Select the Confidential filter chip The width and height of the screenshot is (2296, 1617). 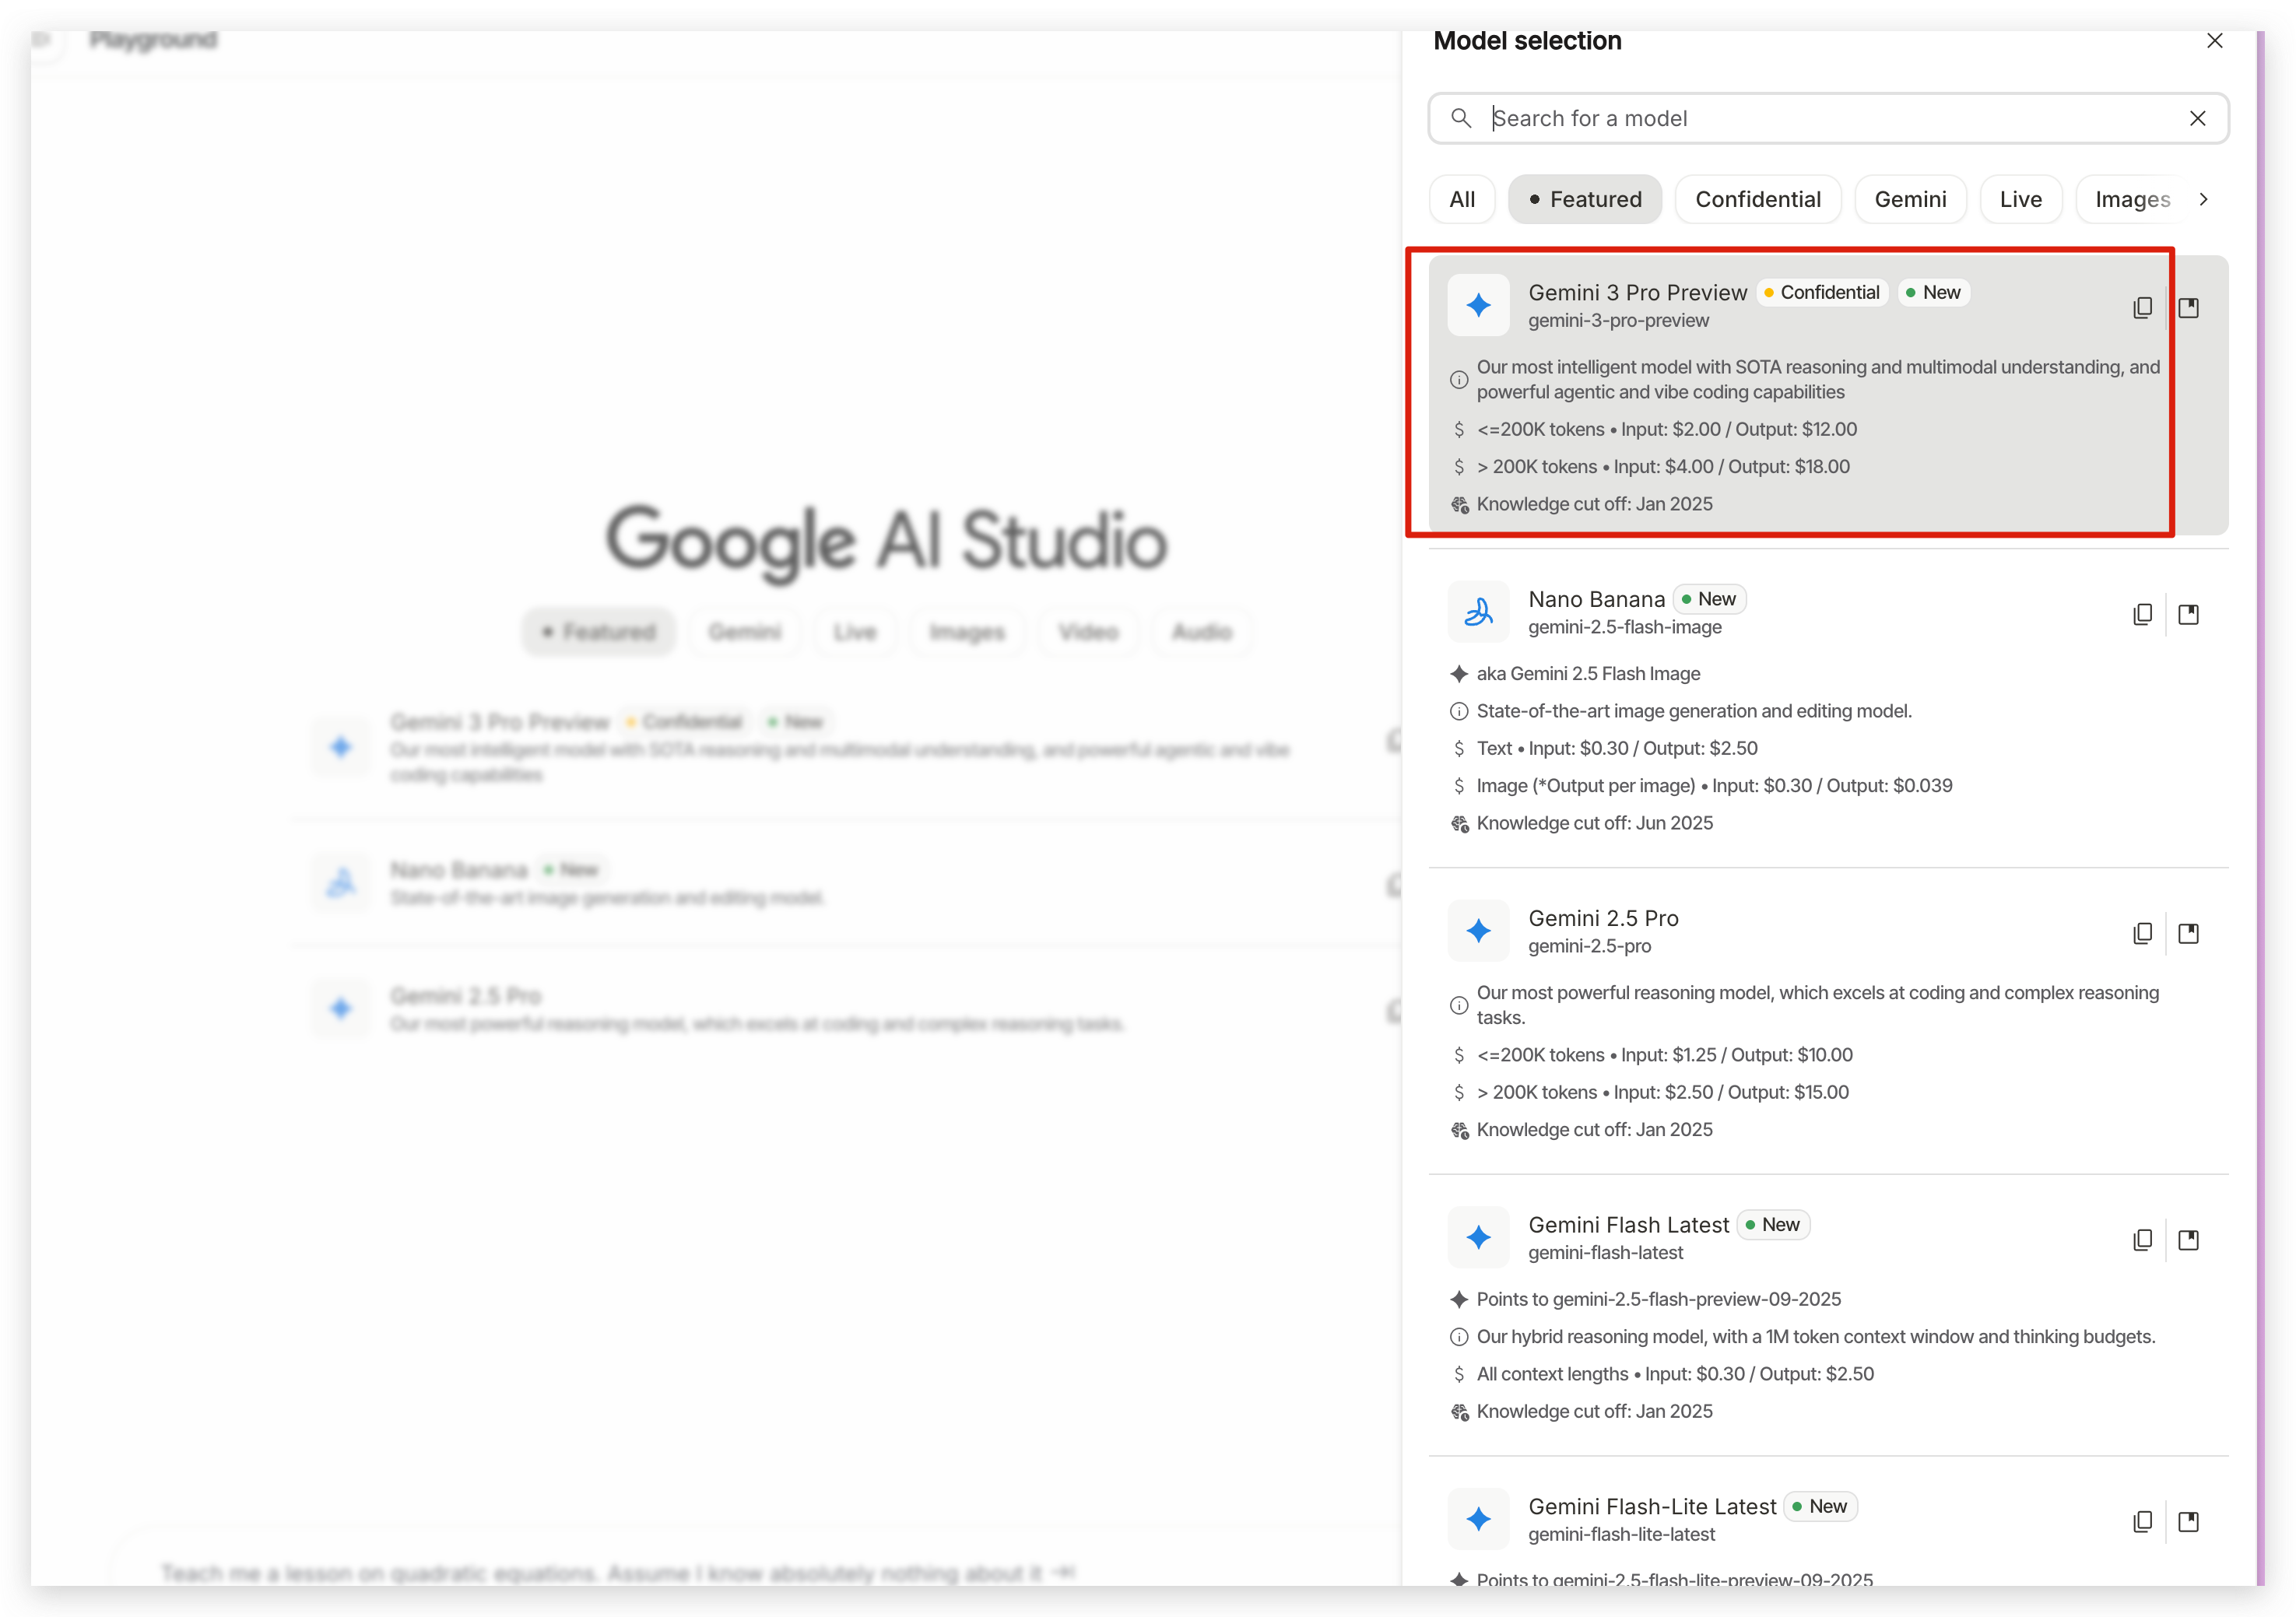(x=1757, y=199)
